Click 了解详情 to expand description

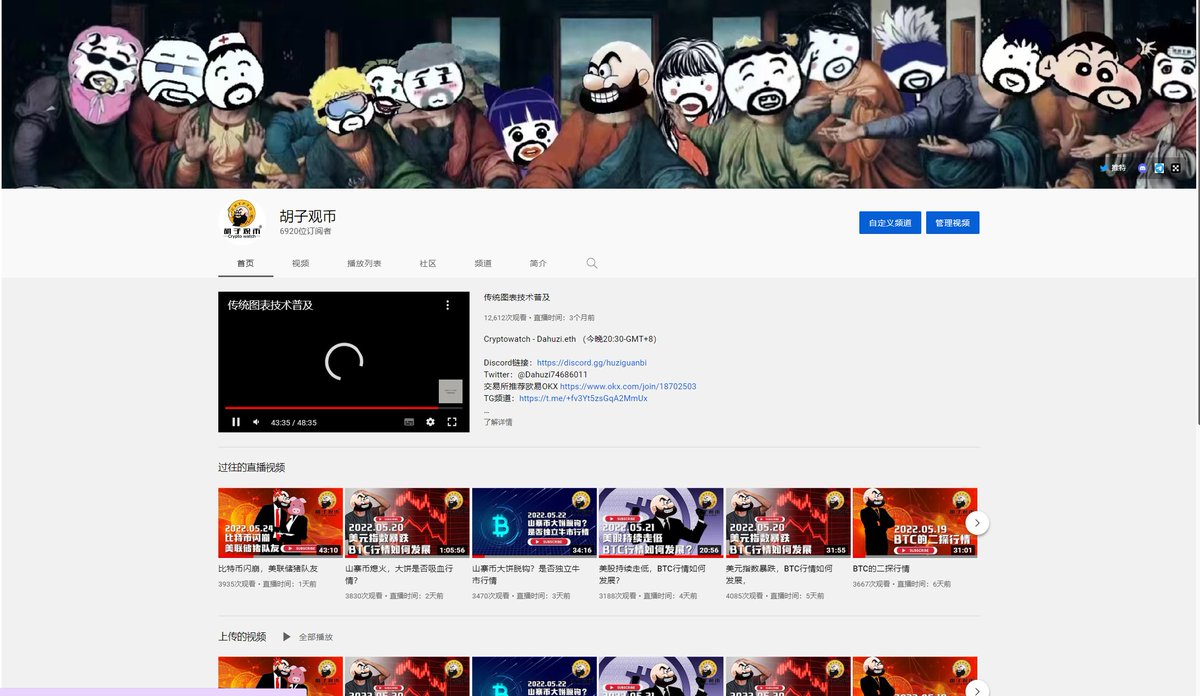[x=498, y=422]
